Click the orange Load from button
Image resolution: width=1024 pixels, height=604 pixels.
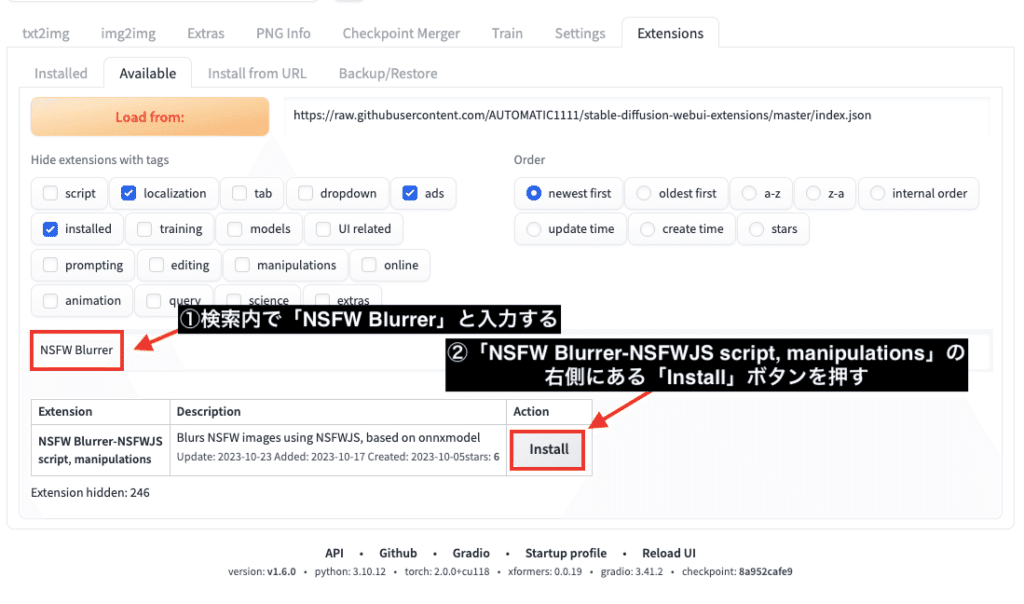148,116
